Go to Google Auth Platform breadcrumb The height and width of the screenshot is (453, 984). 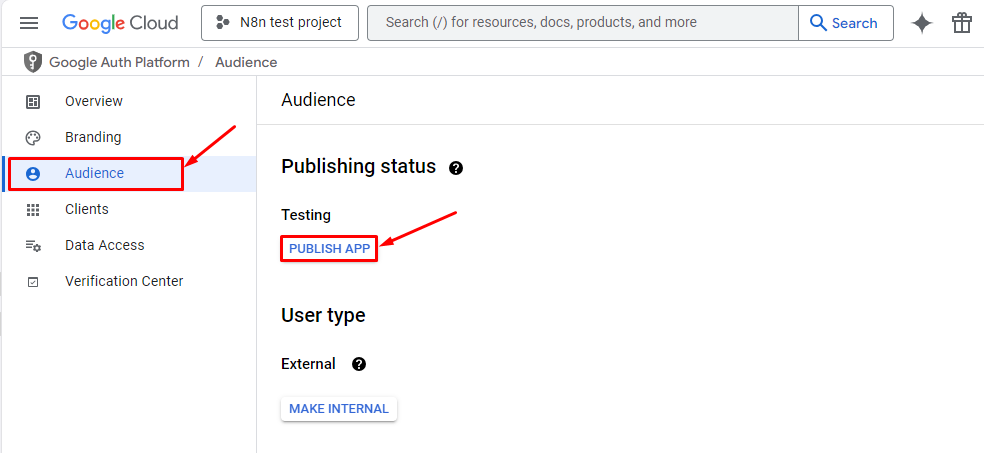point(119,62)
